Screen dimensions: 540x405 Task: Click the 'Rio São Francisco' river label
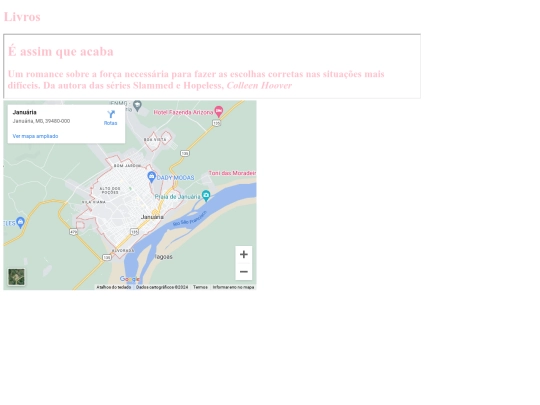(190, 218)
